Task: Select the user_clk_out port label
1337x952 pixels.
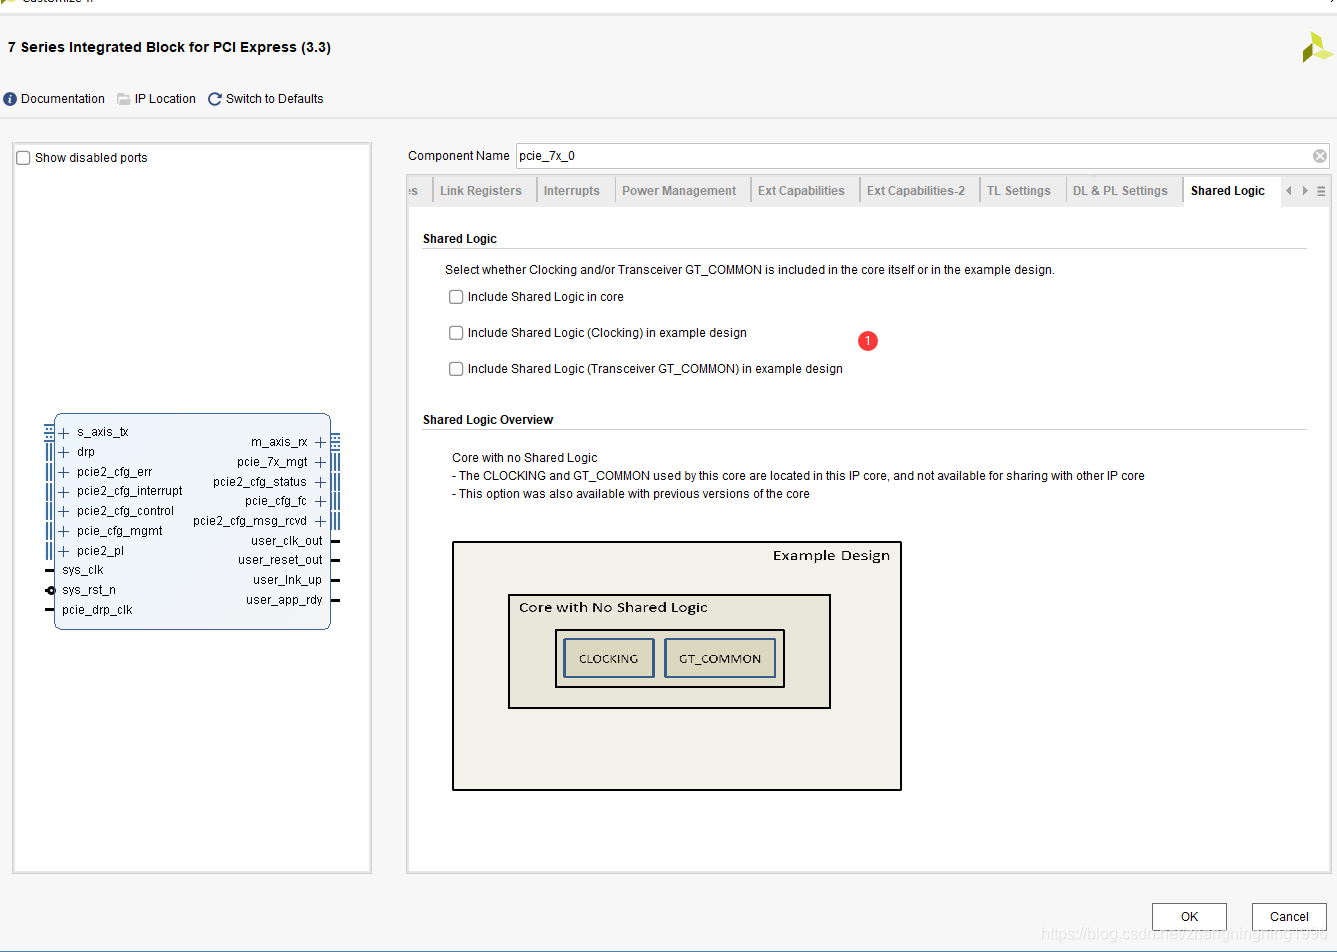Action: coord(287,541)
